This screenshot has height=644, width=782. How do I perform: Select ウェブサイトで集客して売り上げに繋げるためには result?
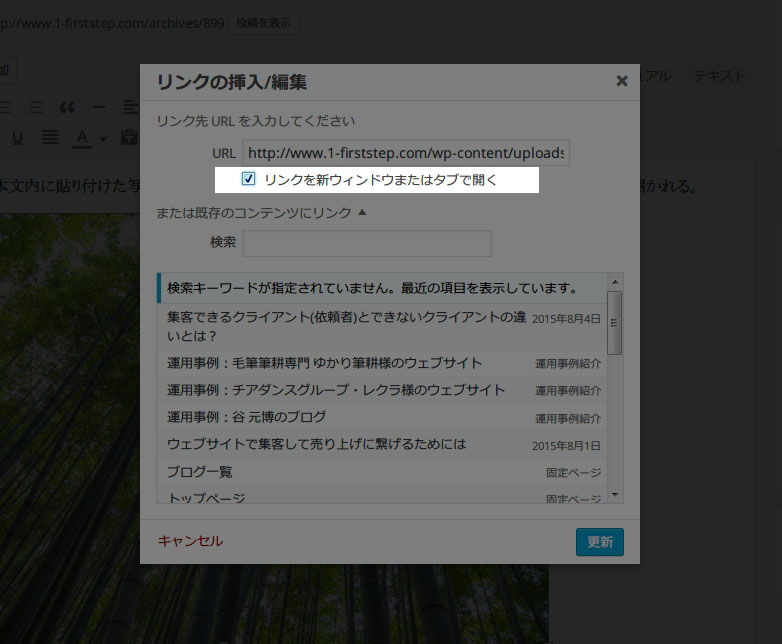click(382, 444)
